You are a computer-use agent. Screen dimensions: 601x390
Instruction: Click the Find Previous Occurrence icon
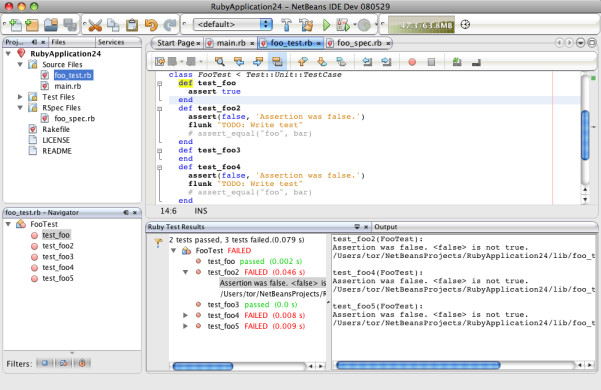pos(239,62)
